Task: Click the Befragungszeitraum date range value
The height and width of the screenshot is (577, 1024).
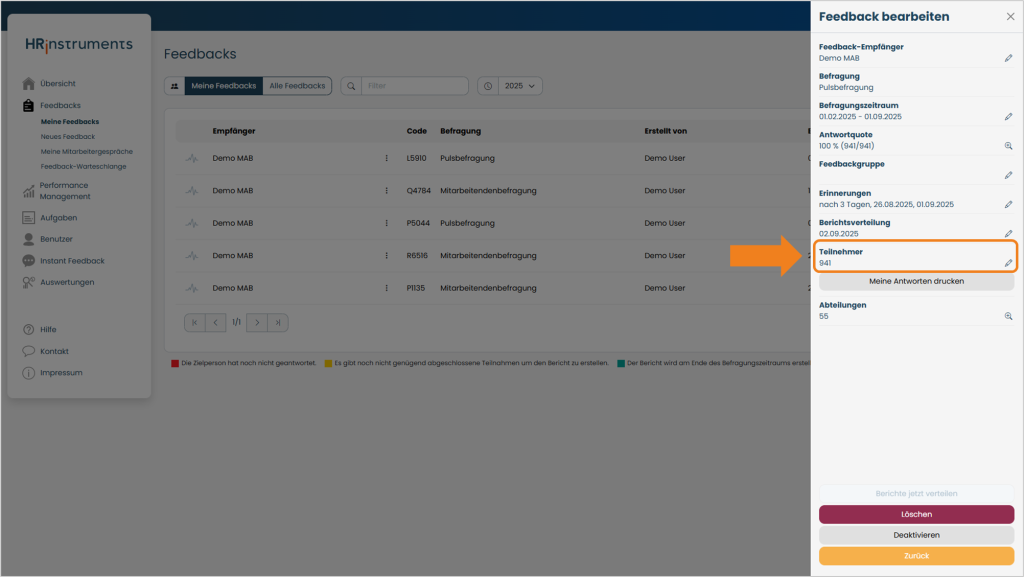Action: [860, 117]
